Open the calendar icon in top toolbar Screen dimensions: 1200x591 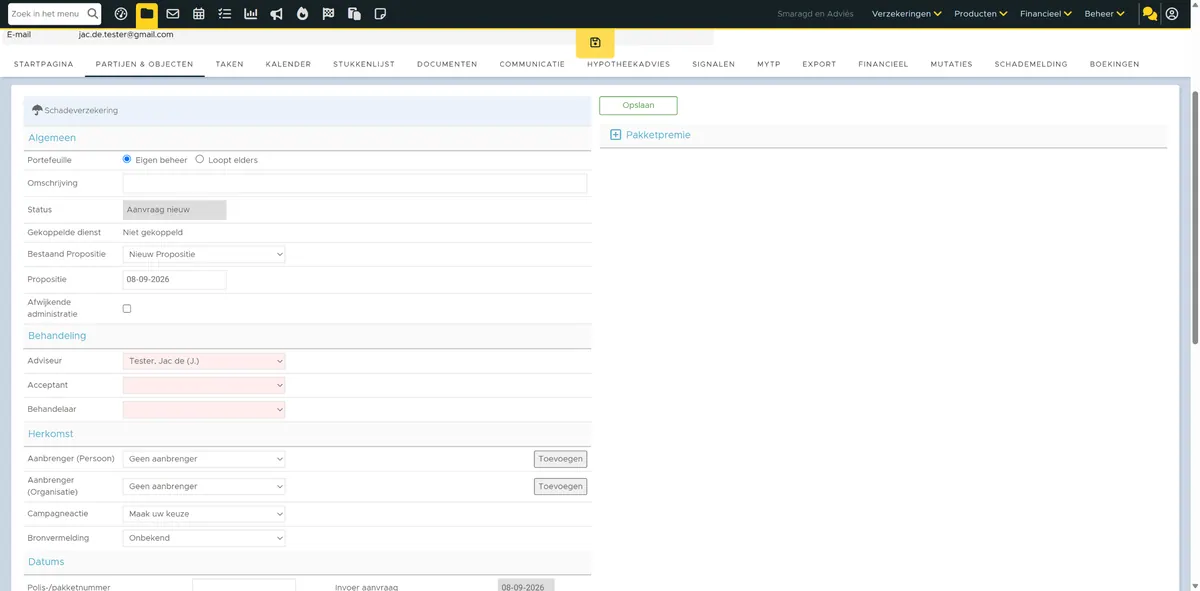[199, 14]
